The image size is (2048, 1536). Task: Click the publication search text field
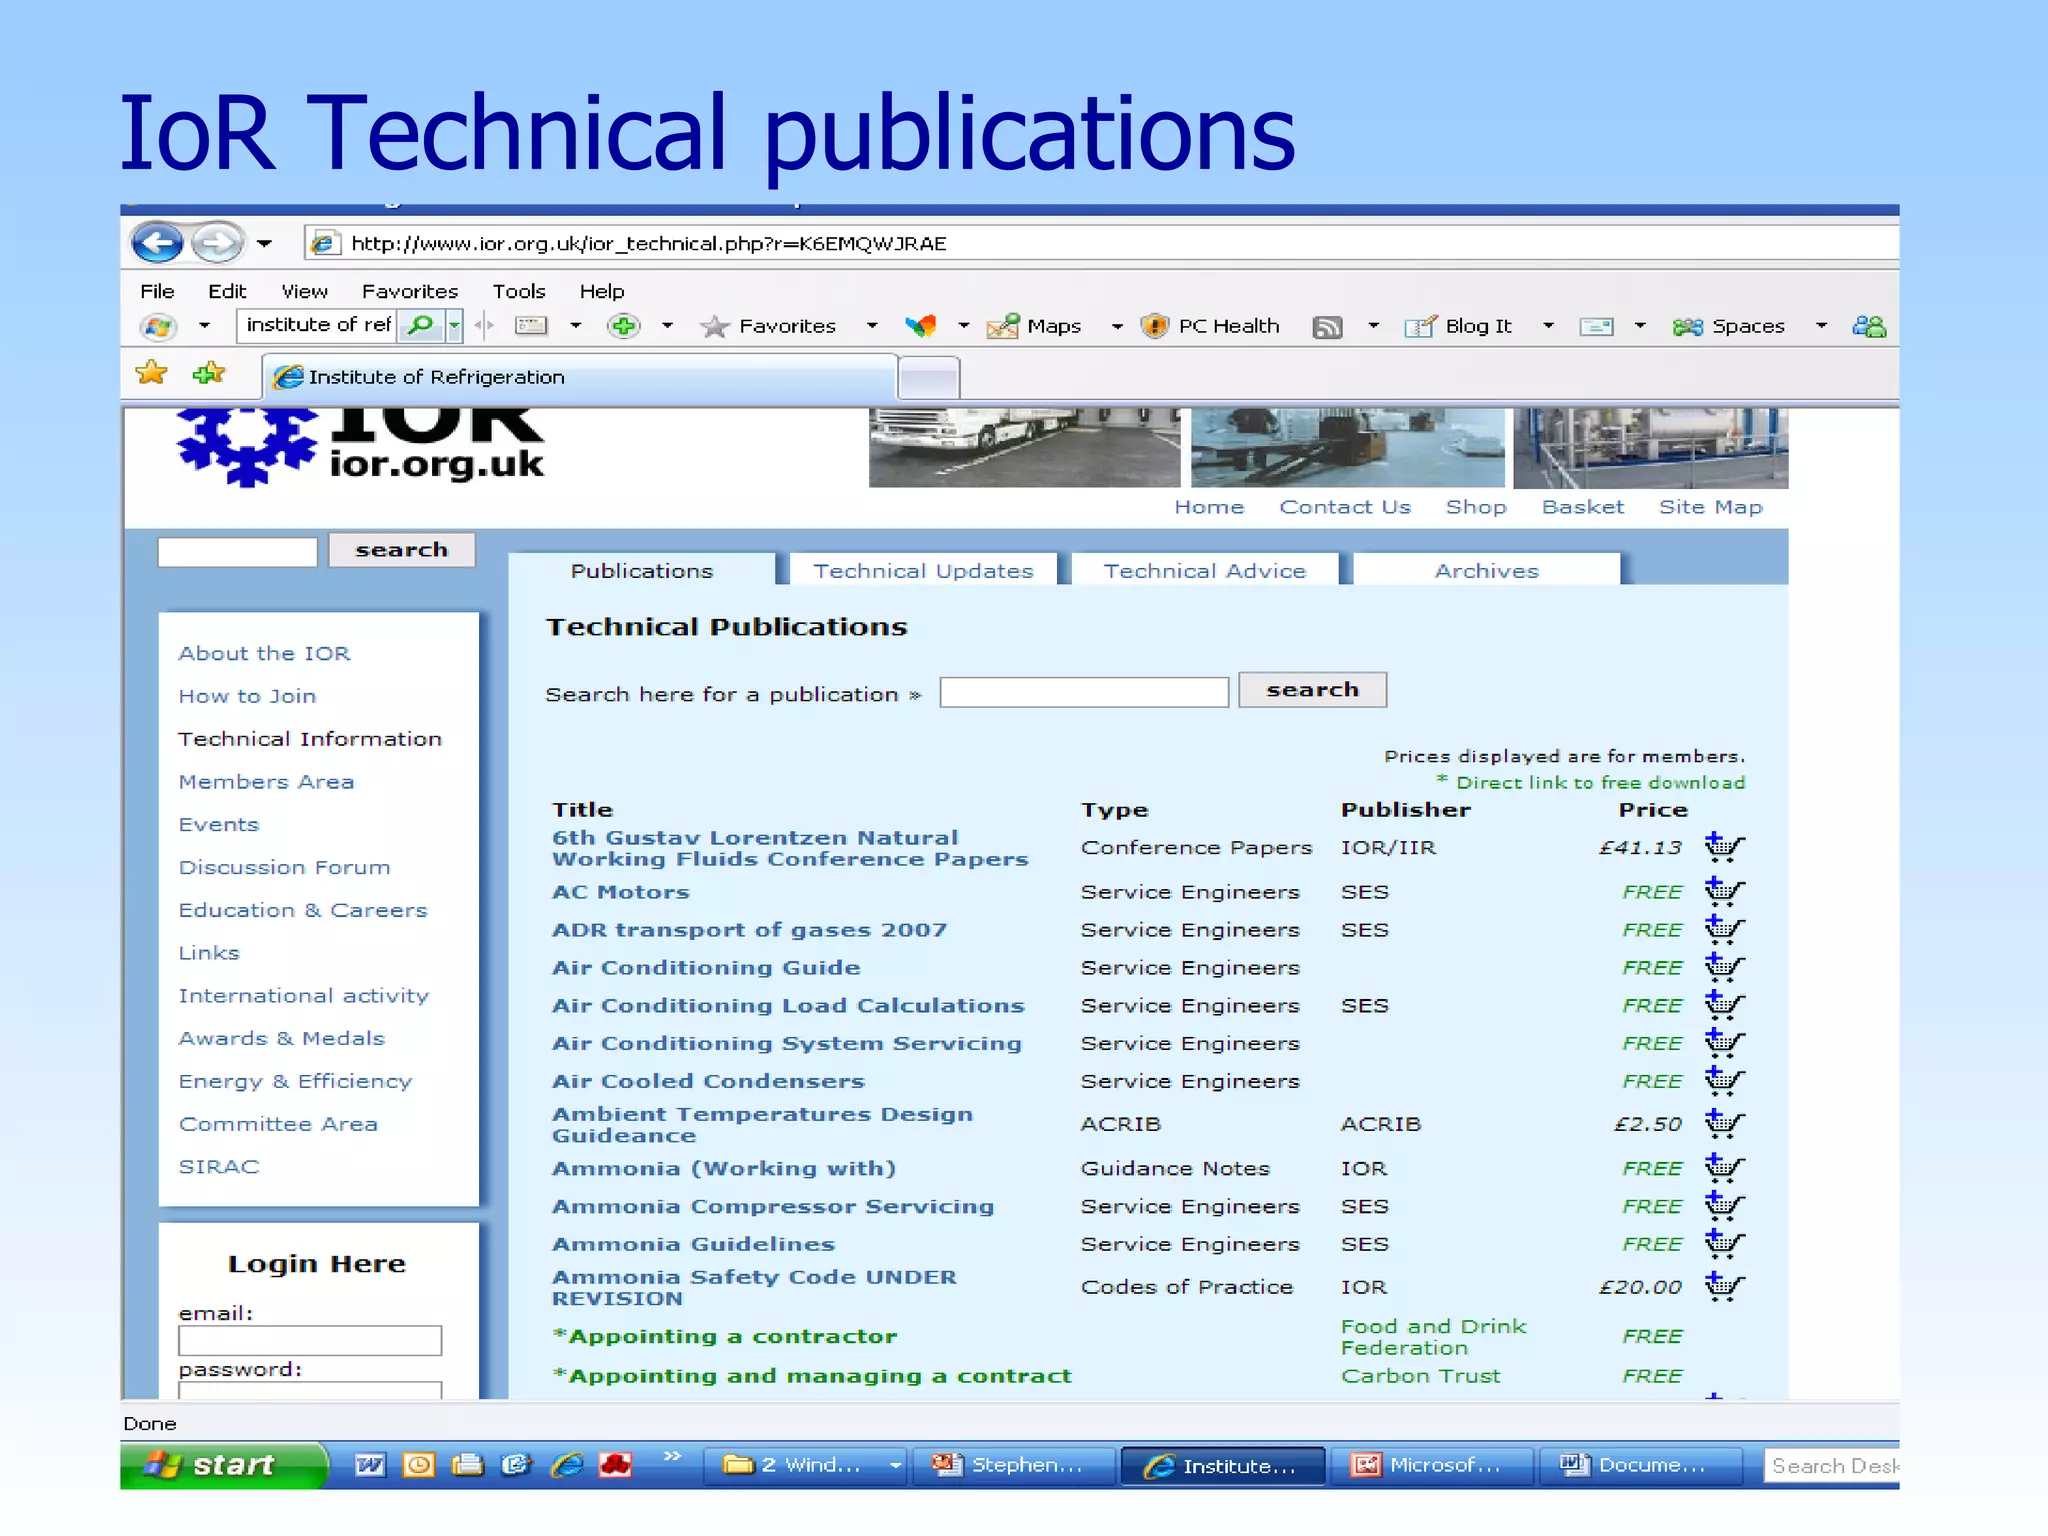click(x=1084, y=692)
